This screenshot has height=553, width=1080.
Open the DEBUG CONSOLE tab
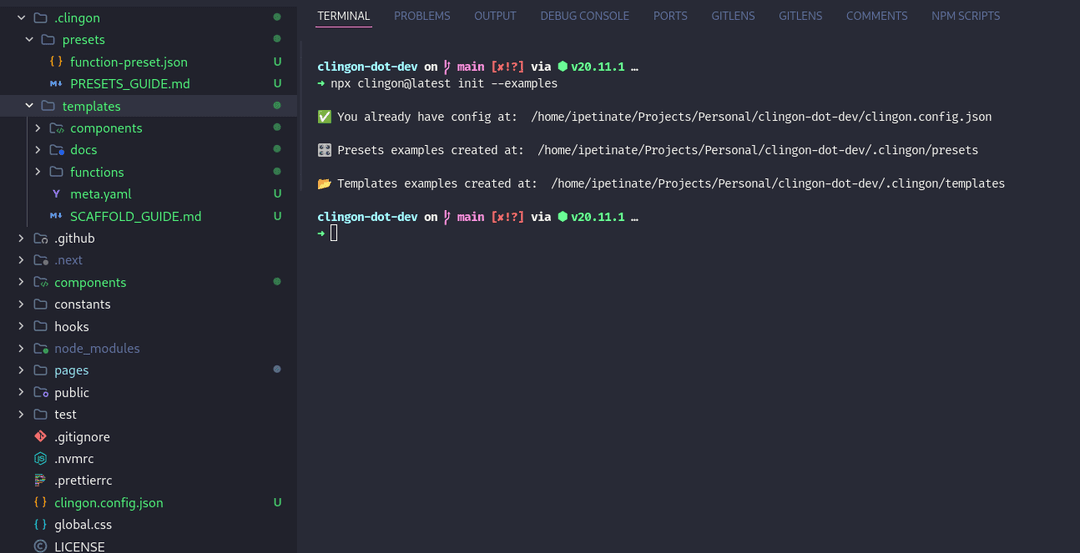click(x=584, y=16)
